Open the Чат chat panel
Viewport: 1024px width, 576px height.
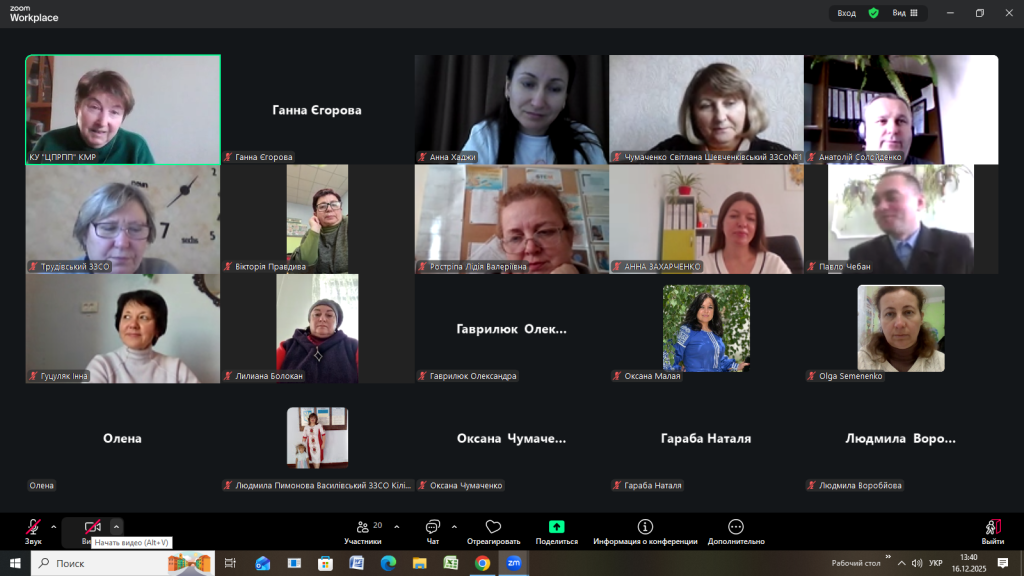(432, 530)
